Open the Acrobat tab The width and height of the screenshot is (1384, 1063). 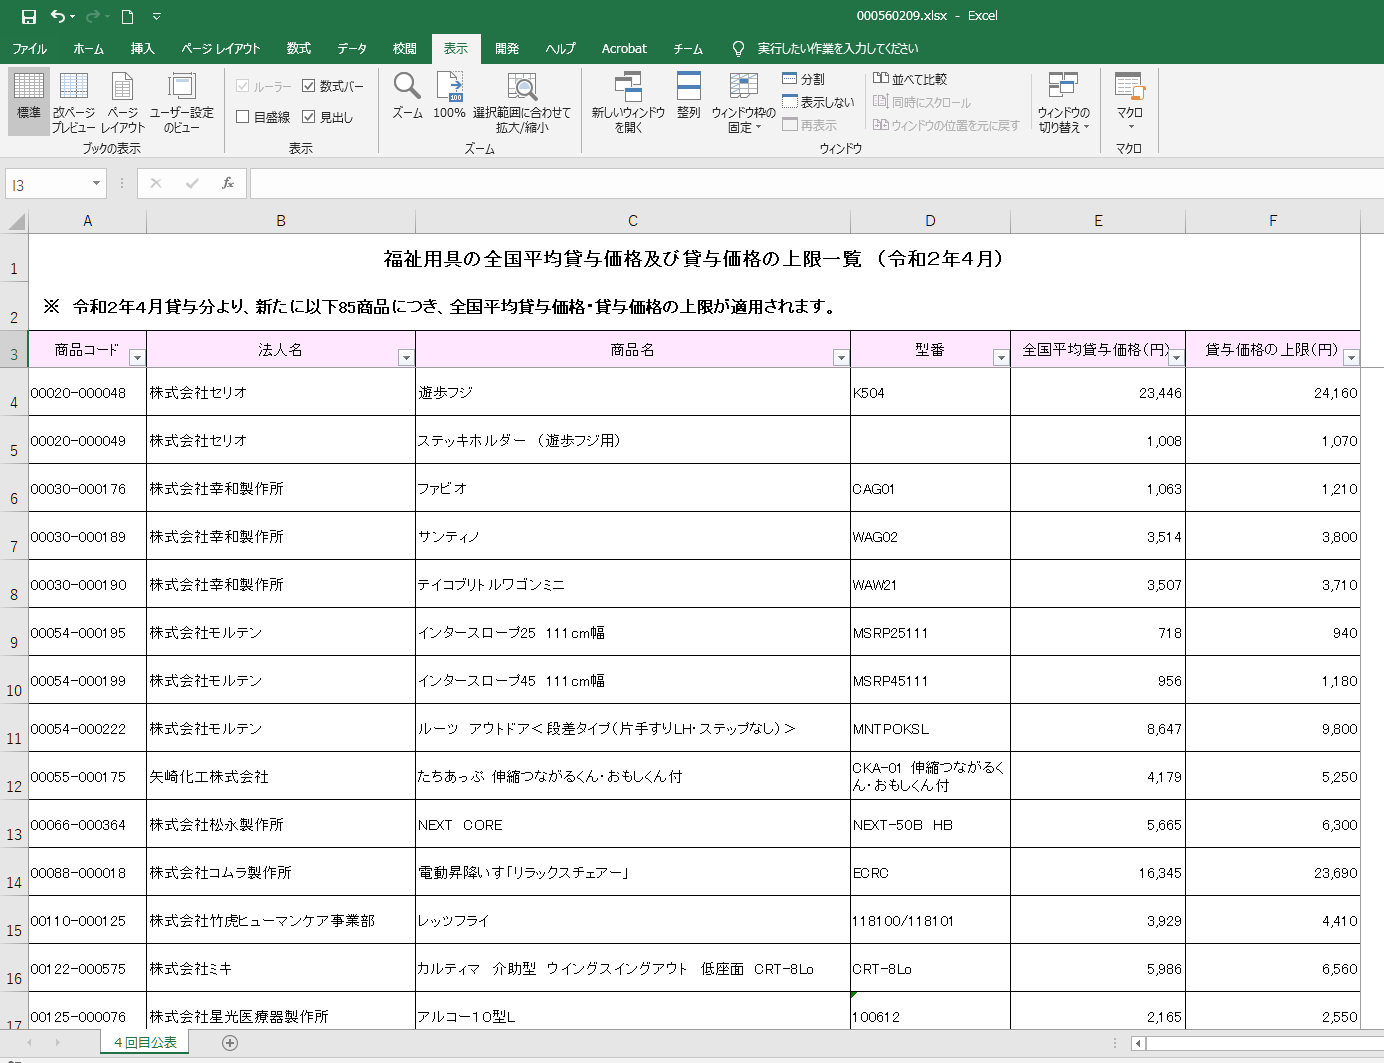click(x=624, y=49)
